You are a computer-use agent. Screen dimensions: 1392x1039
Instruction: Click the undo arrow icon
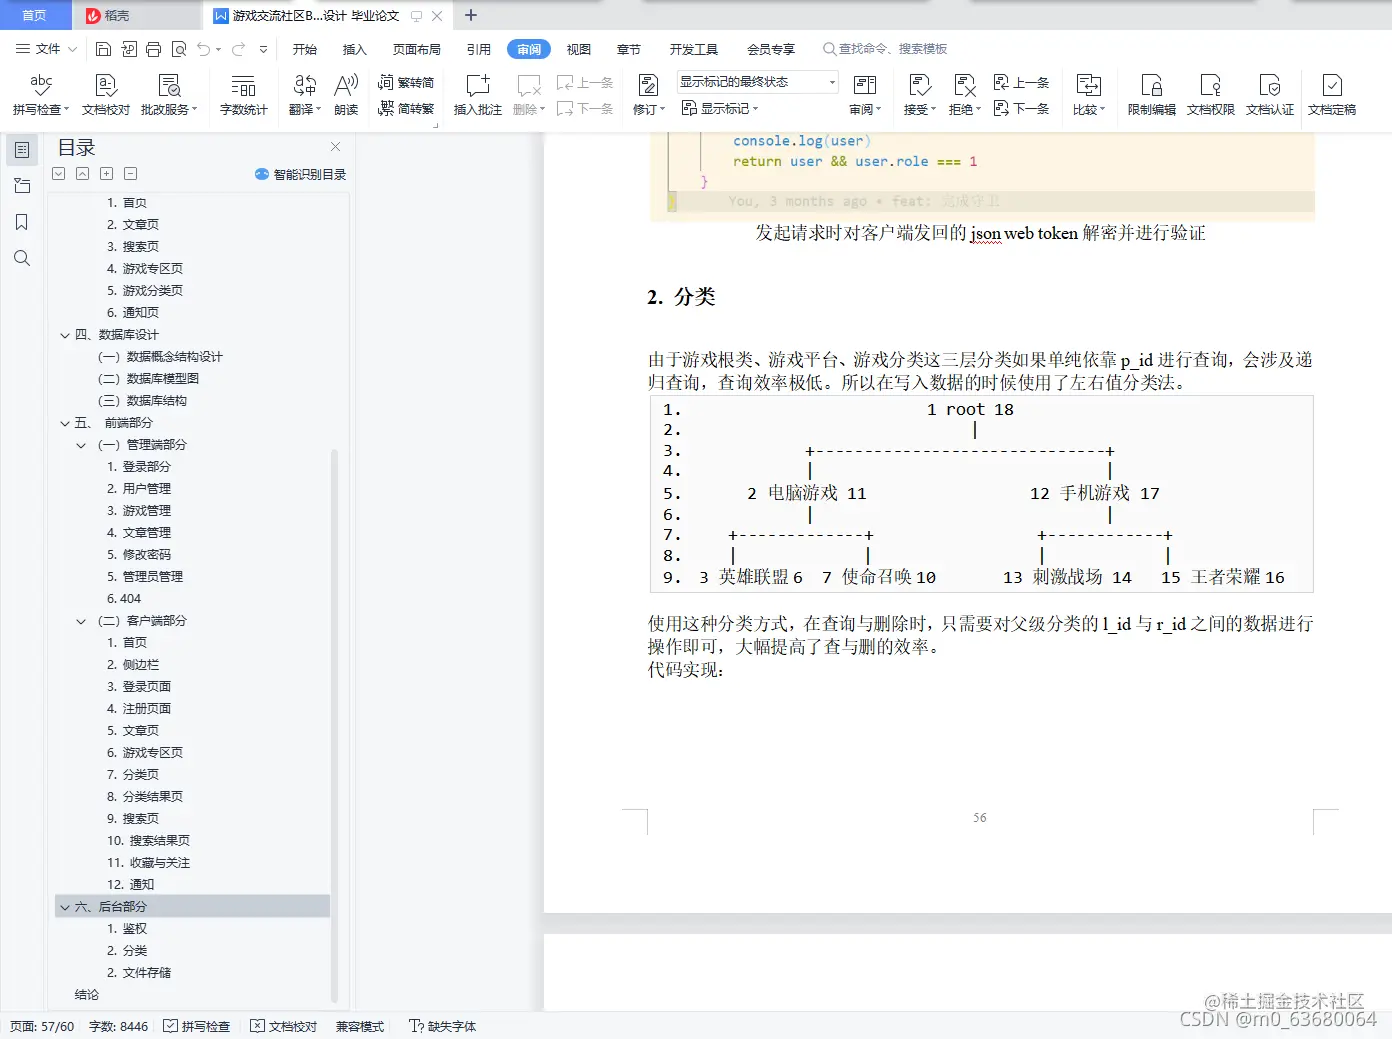pyautogui.click(x=204, y=49)
